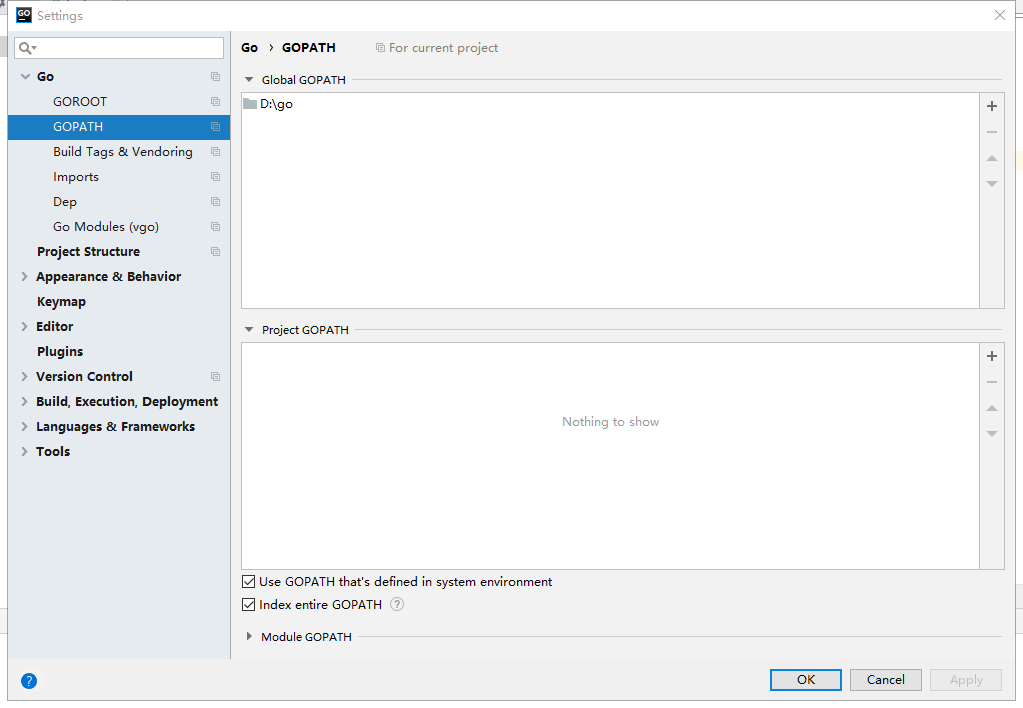Expand Build, Execution, Deployment node
Screen dimensions: 1023x708
coord(25,401)
